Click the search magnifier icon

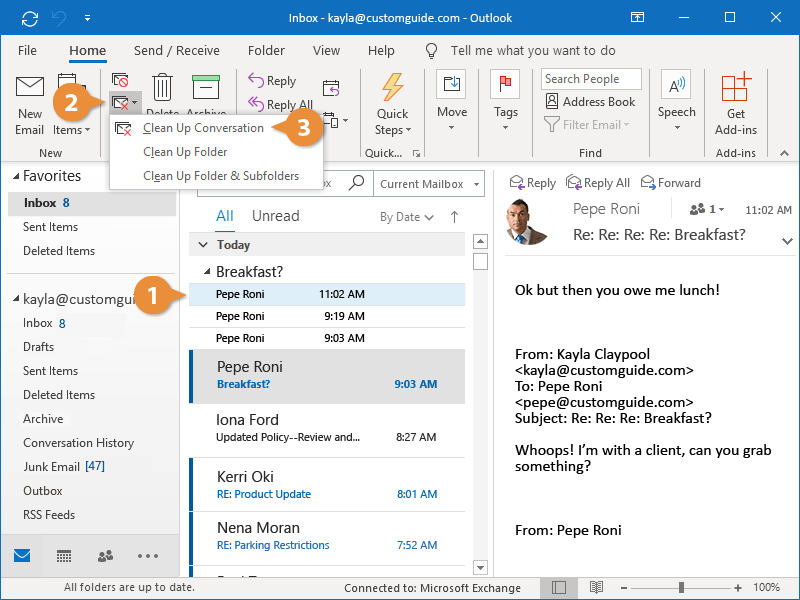[x=356, y=183]
